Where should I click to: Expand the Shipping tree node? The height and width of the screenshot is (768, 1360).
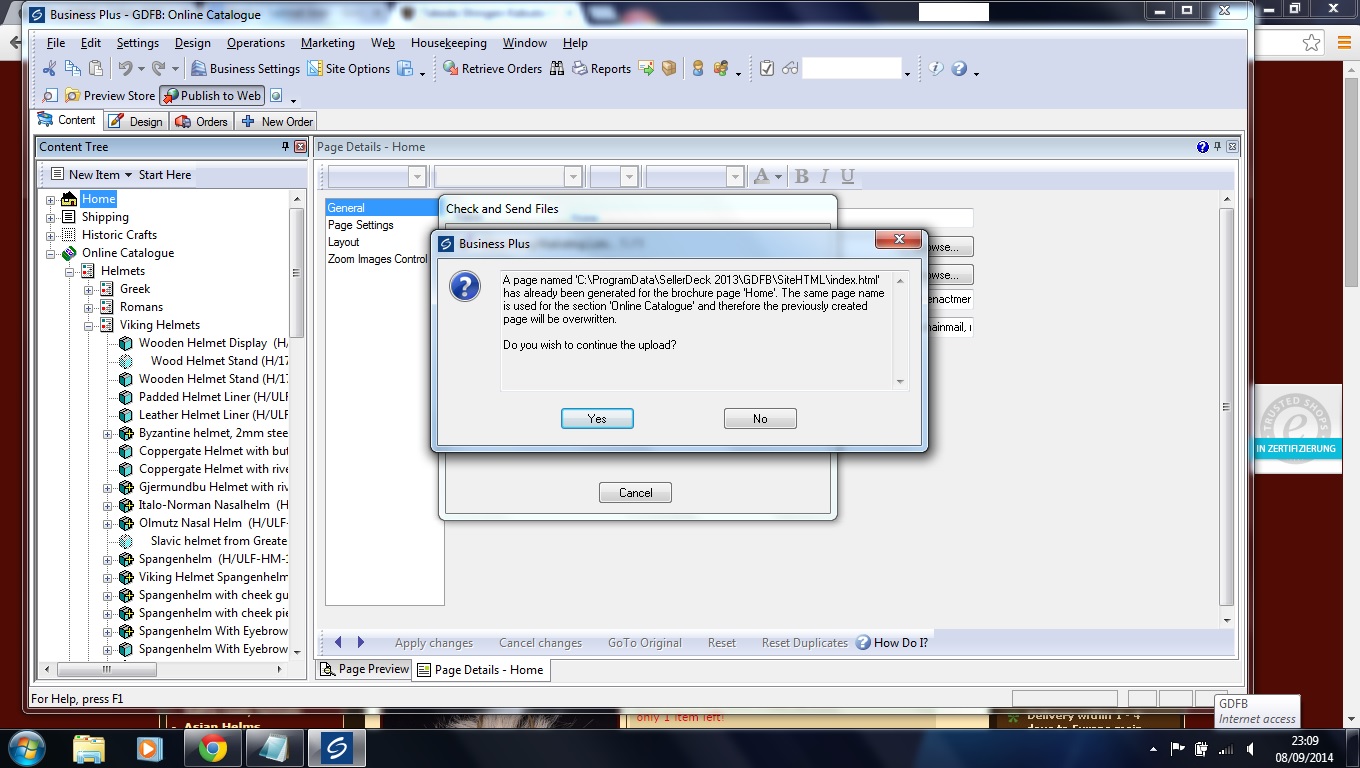51,217
